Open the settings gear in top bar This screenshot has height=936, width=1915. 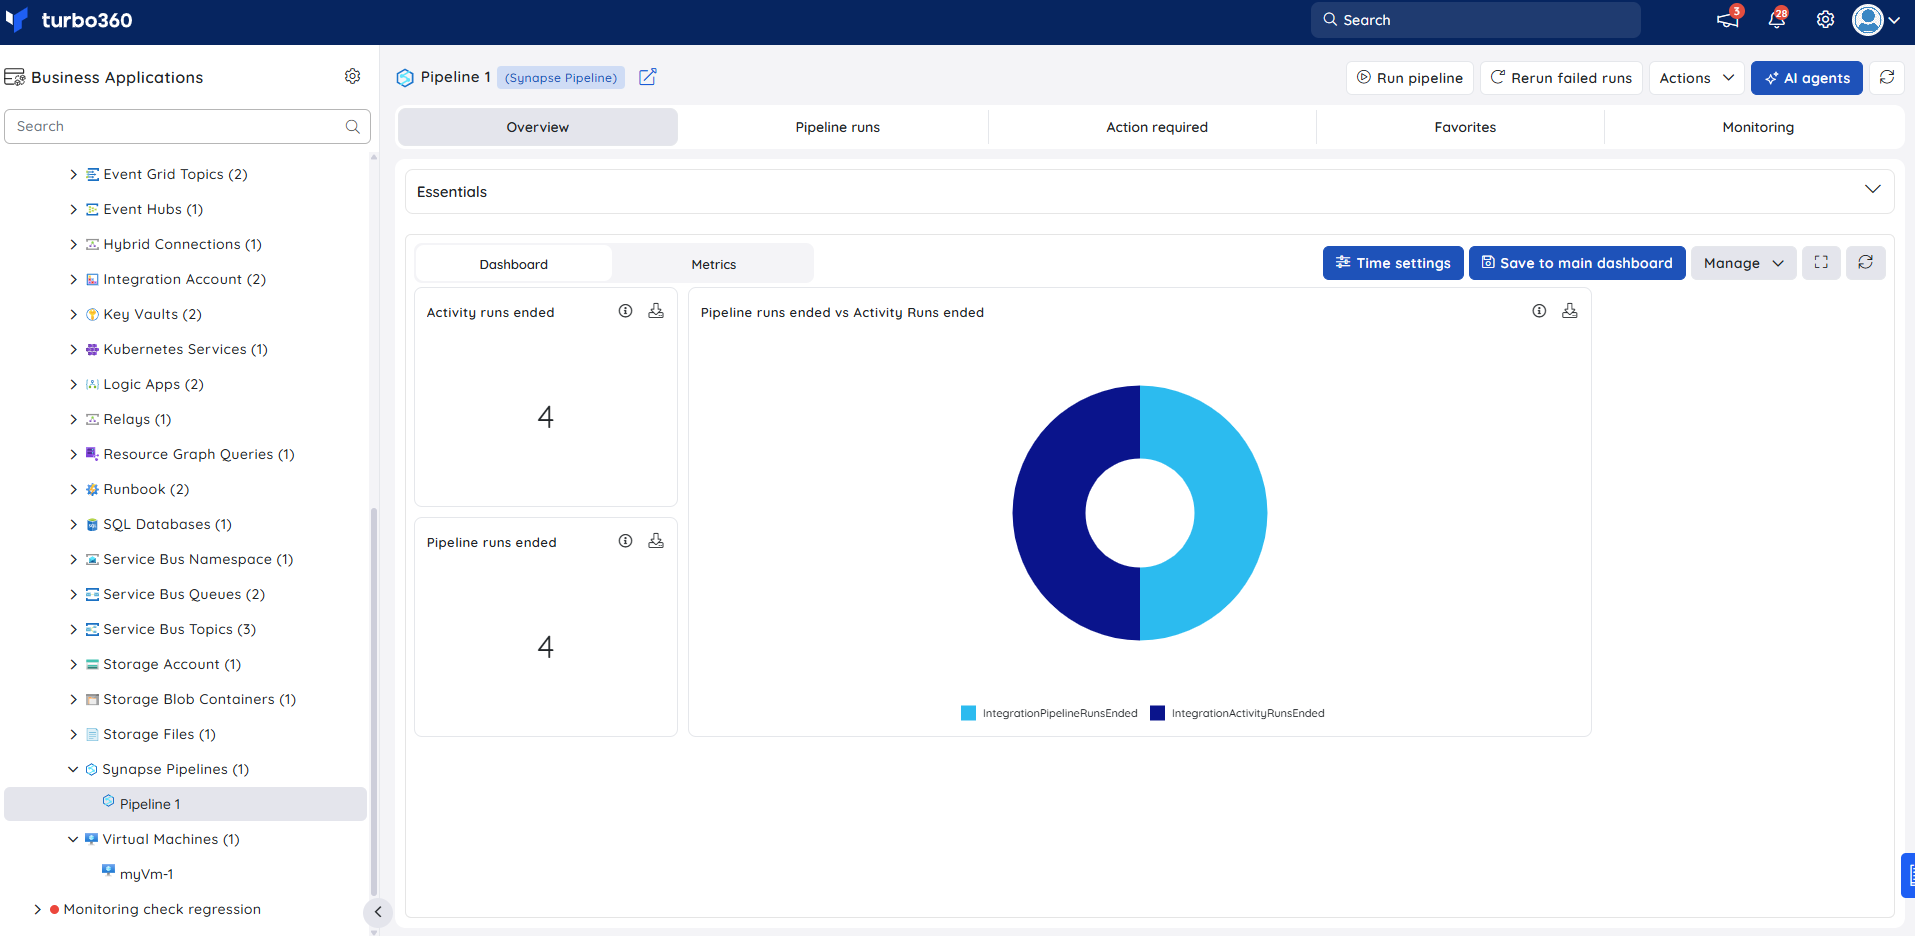(1825, 19)
